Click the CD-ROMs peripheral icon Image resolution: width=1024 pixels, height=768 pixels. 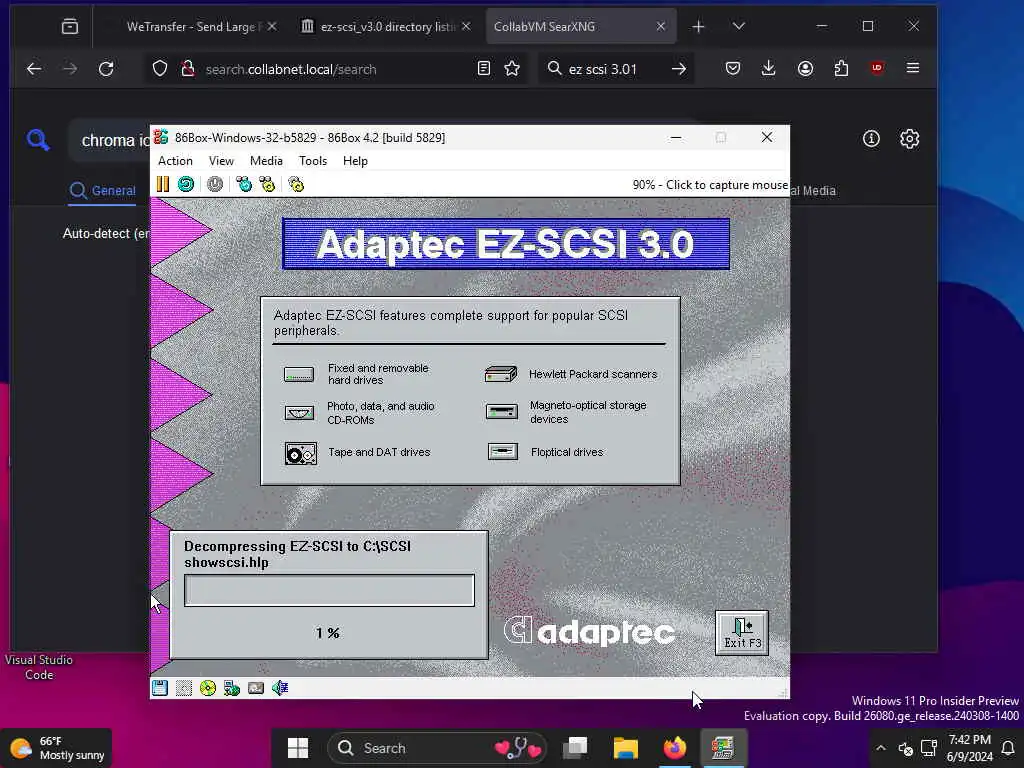pyautogui.click(x=299, y=412)
